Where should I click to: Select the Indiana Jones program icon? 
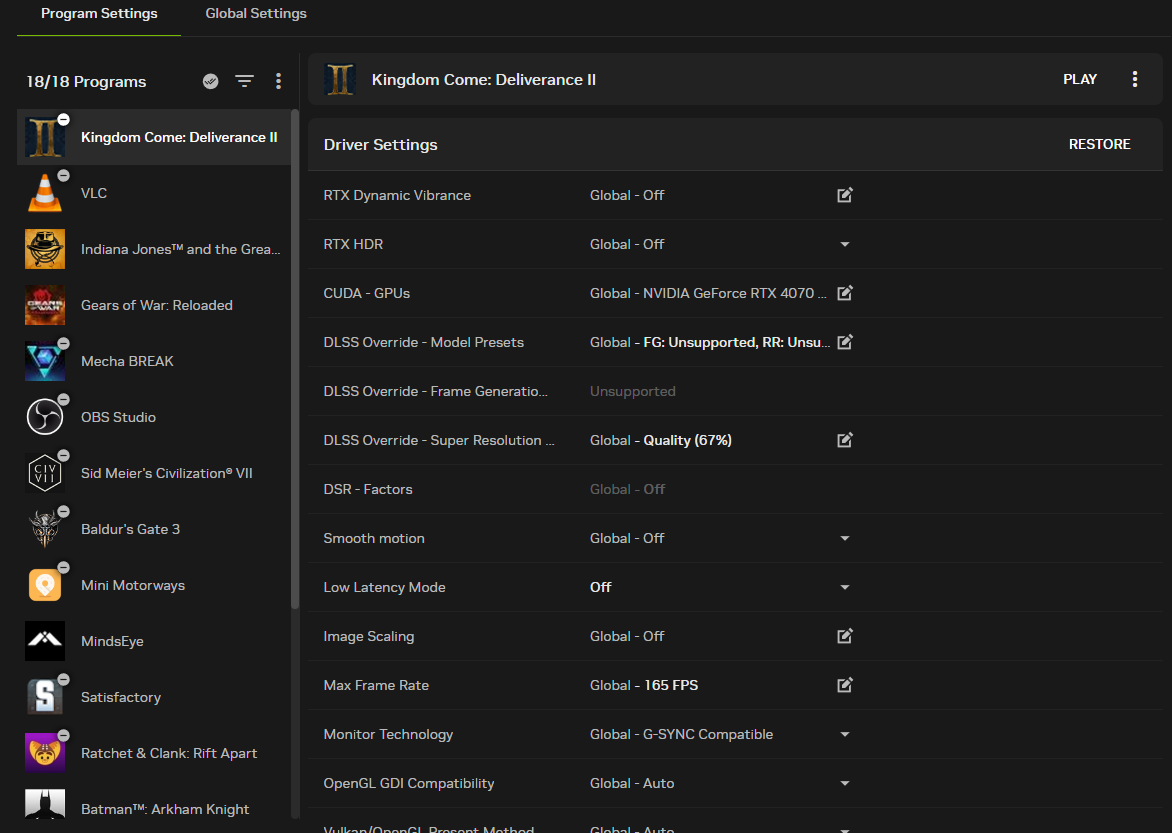pos(45,249)
